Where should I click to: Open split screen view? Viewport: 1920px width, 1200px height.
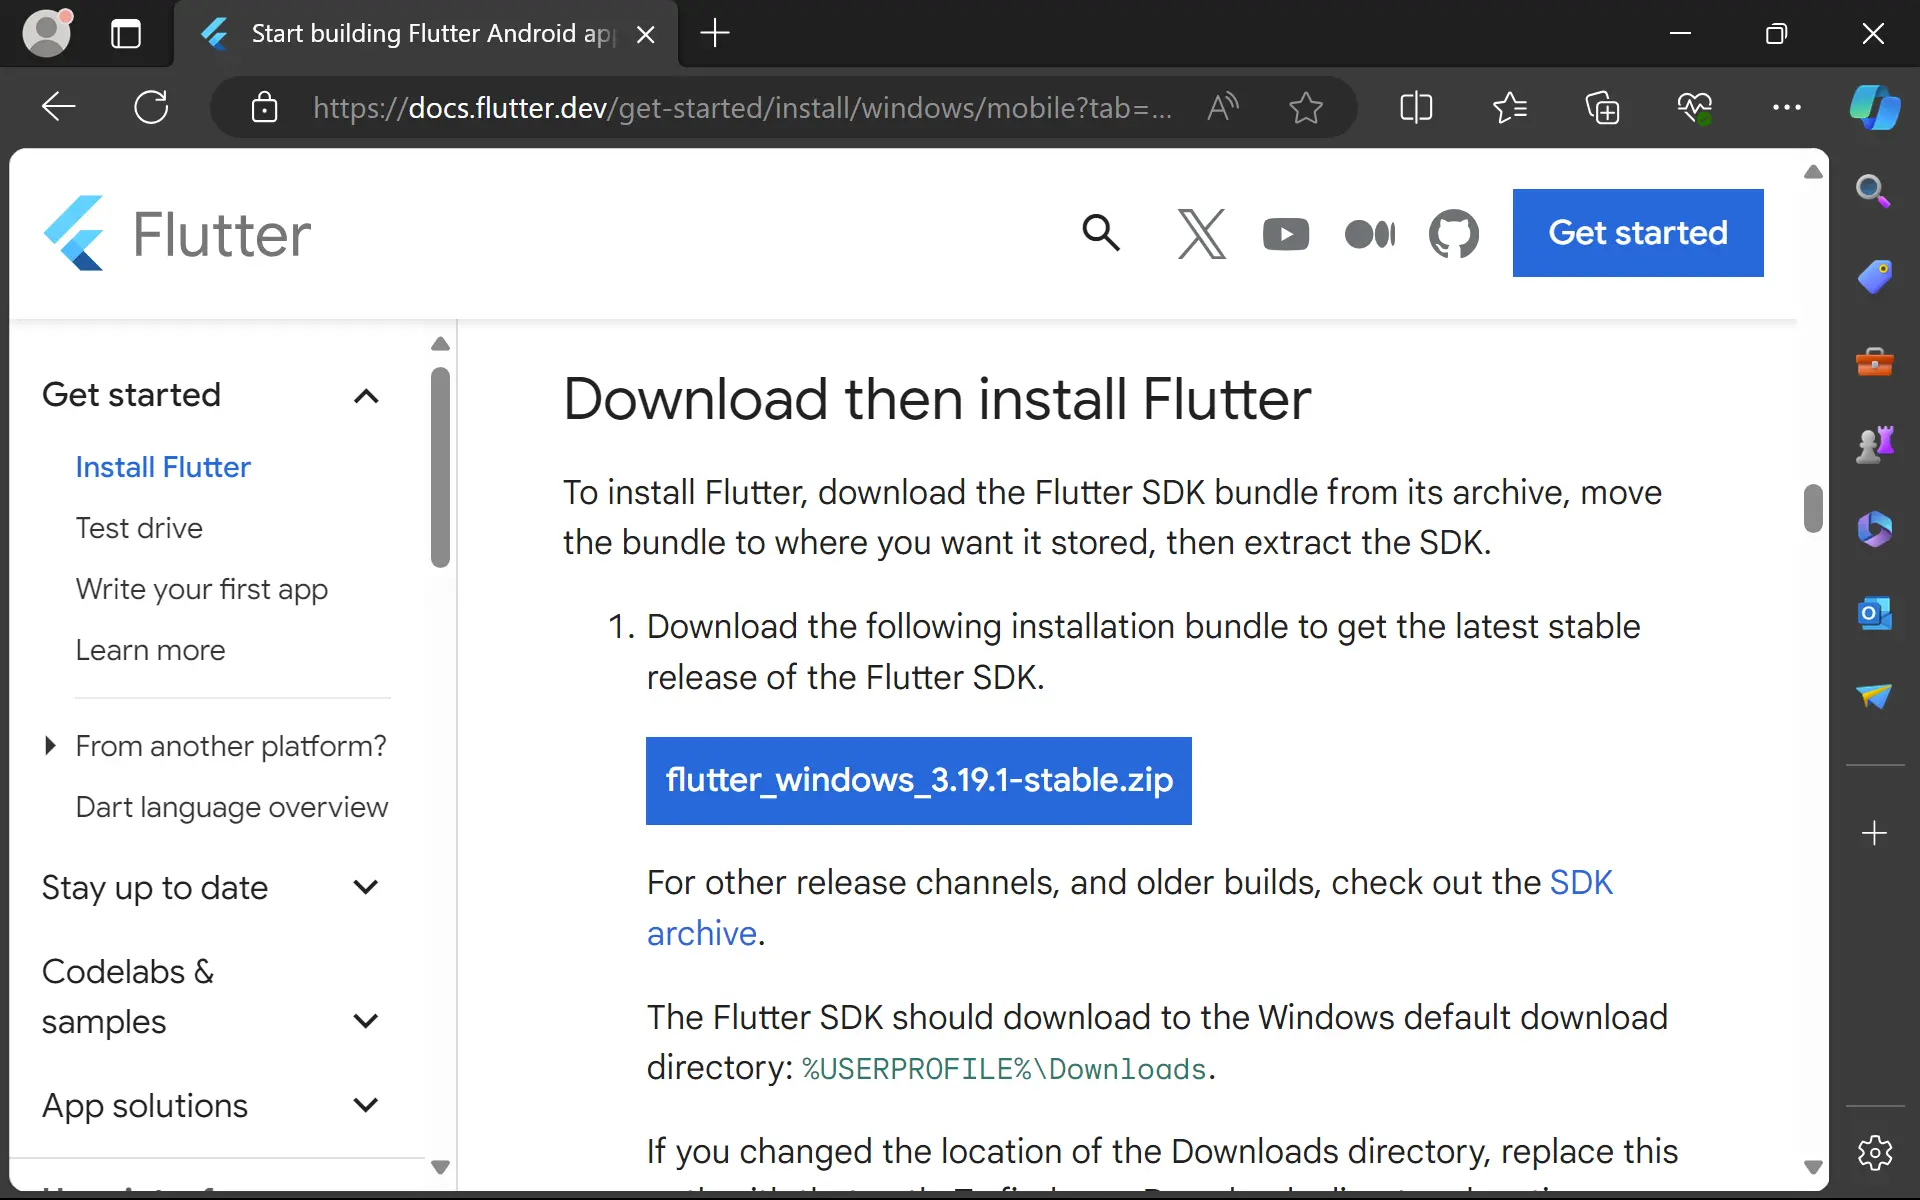click(1416, 107)
